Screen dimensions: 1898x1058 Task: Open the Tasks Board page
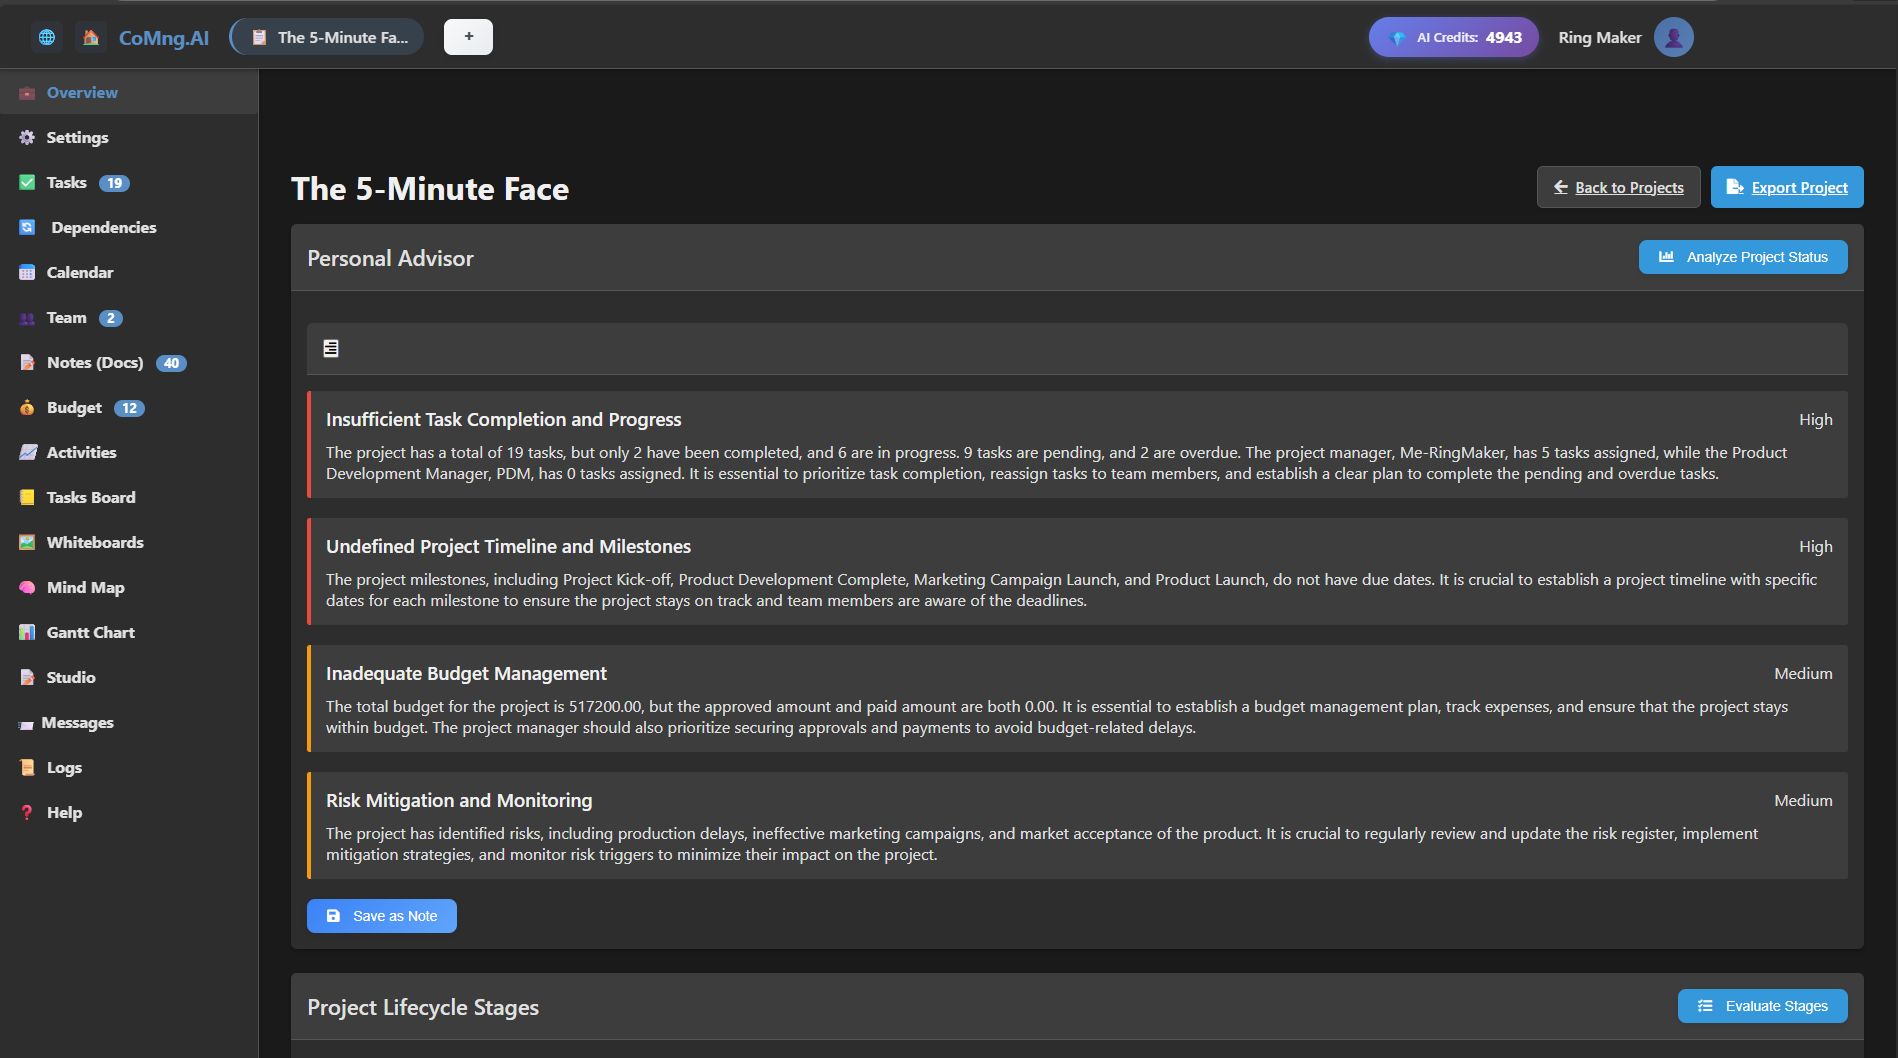pos(90,497)
